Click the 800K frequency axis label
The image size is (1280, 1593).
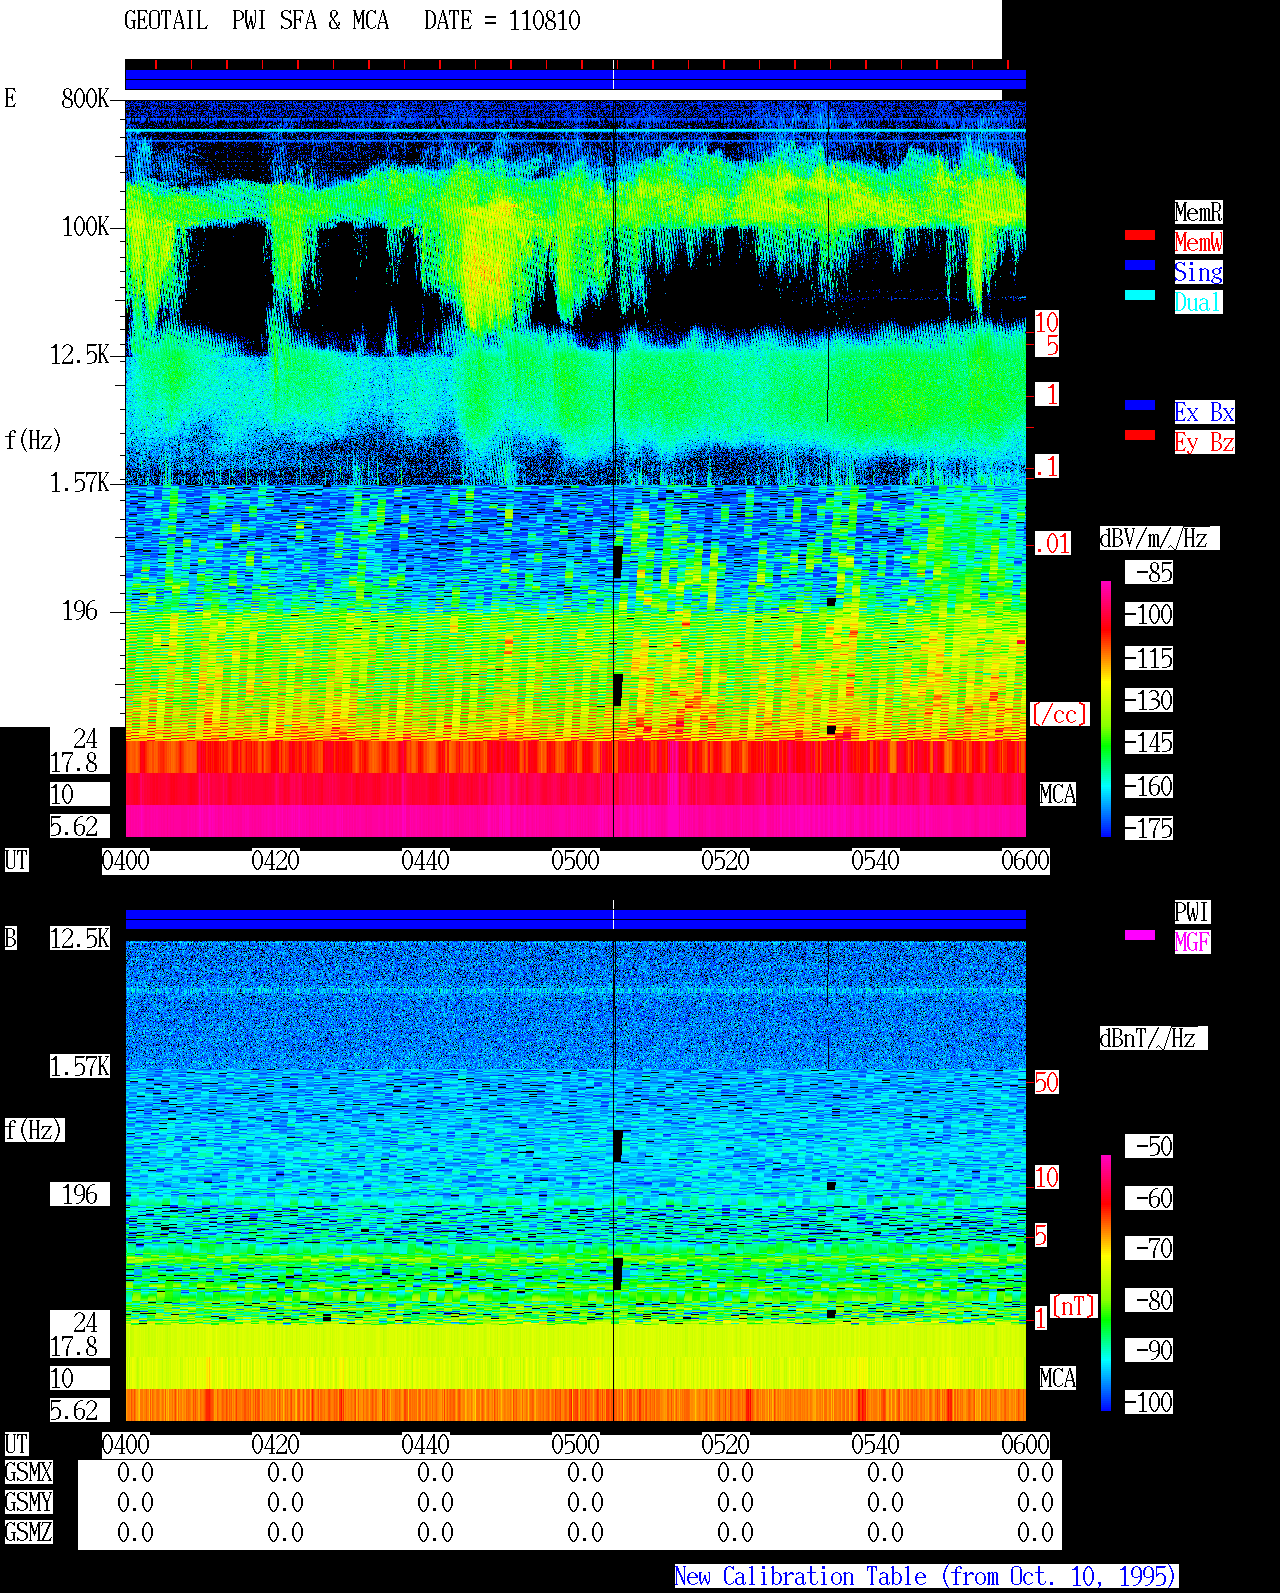85,99
